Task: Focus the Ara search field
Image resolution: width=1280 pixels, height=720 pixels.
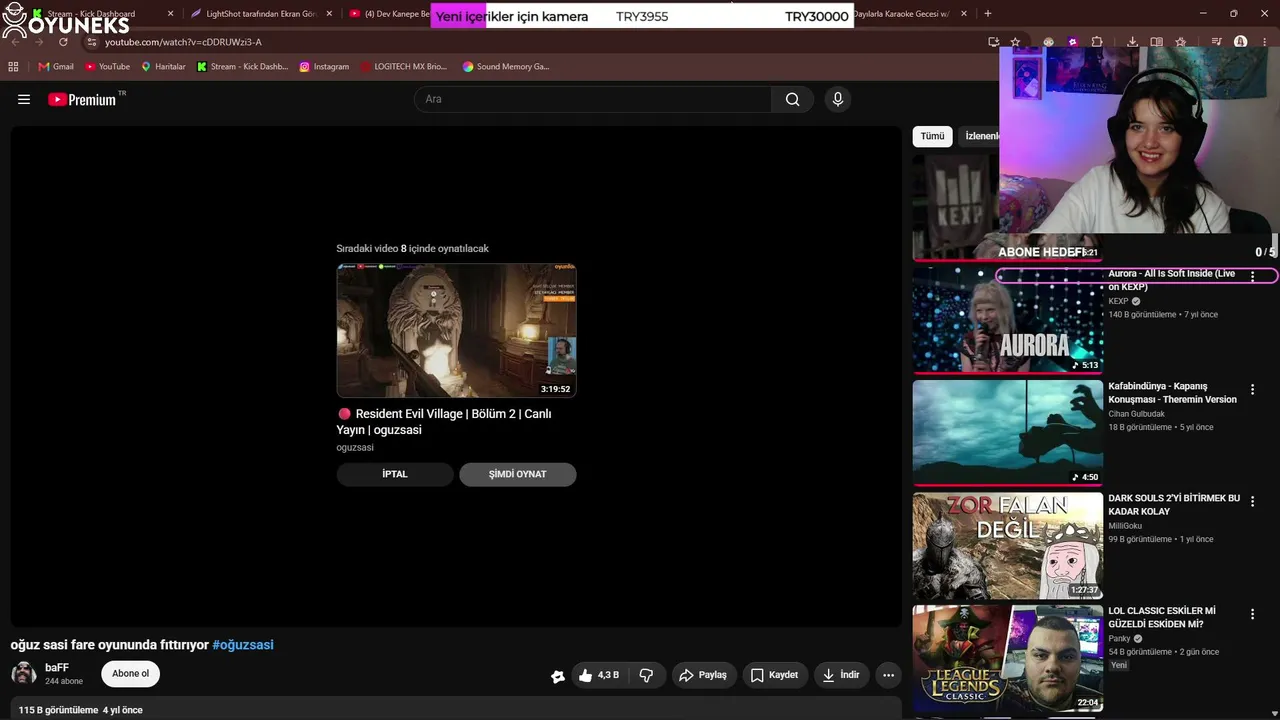Action: [x=593, y=99]
